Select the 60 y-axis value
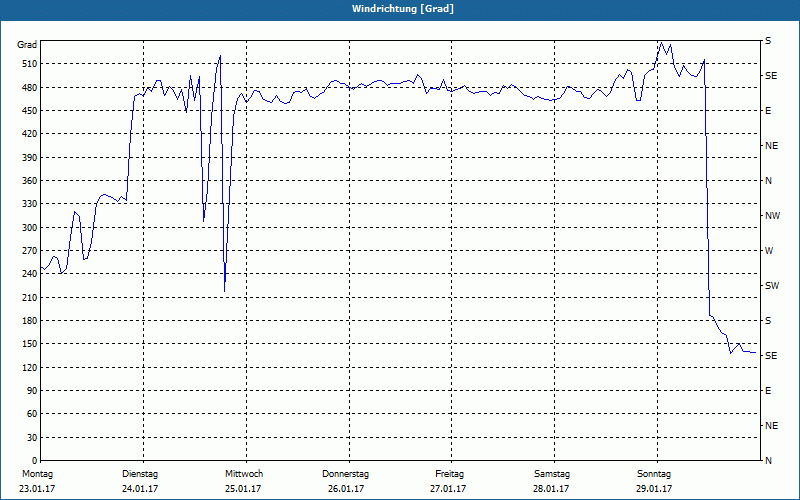 (x=32, y=414)
